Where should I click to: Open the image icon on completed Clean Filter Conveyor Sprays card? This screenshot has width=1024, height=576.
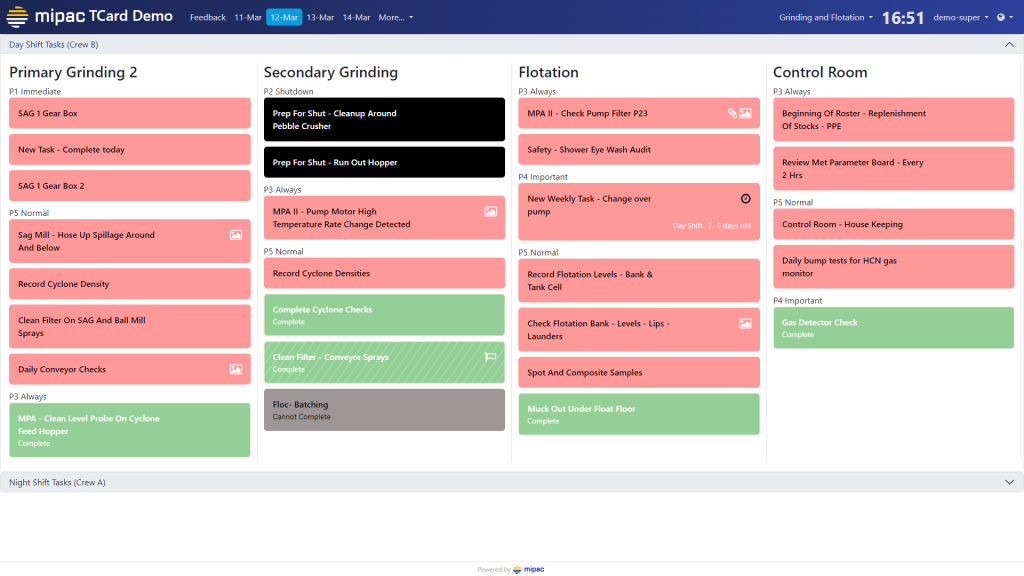click(x=489, y=356)
